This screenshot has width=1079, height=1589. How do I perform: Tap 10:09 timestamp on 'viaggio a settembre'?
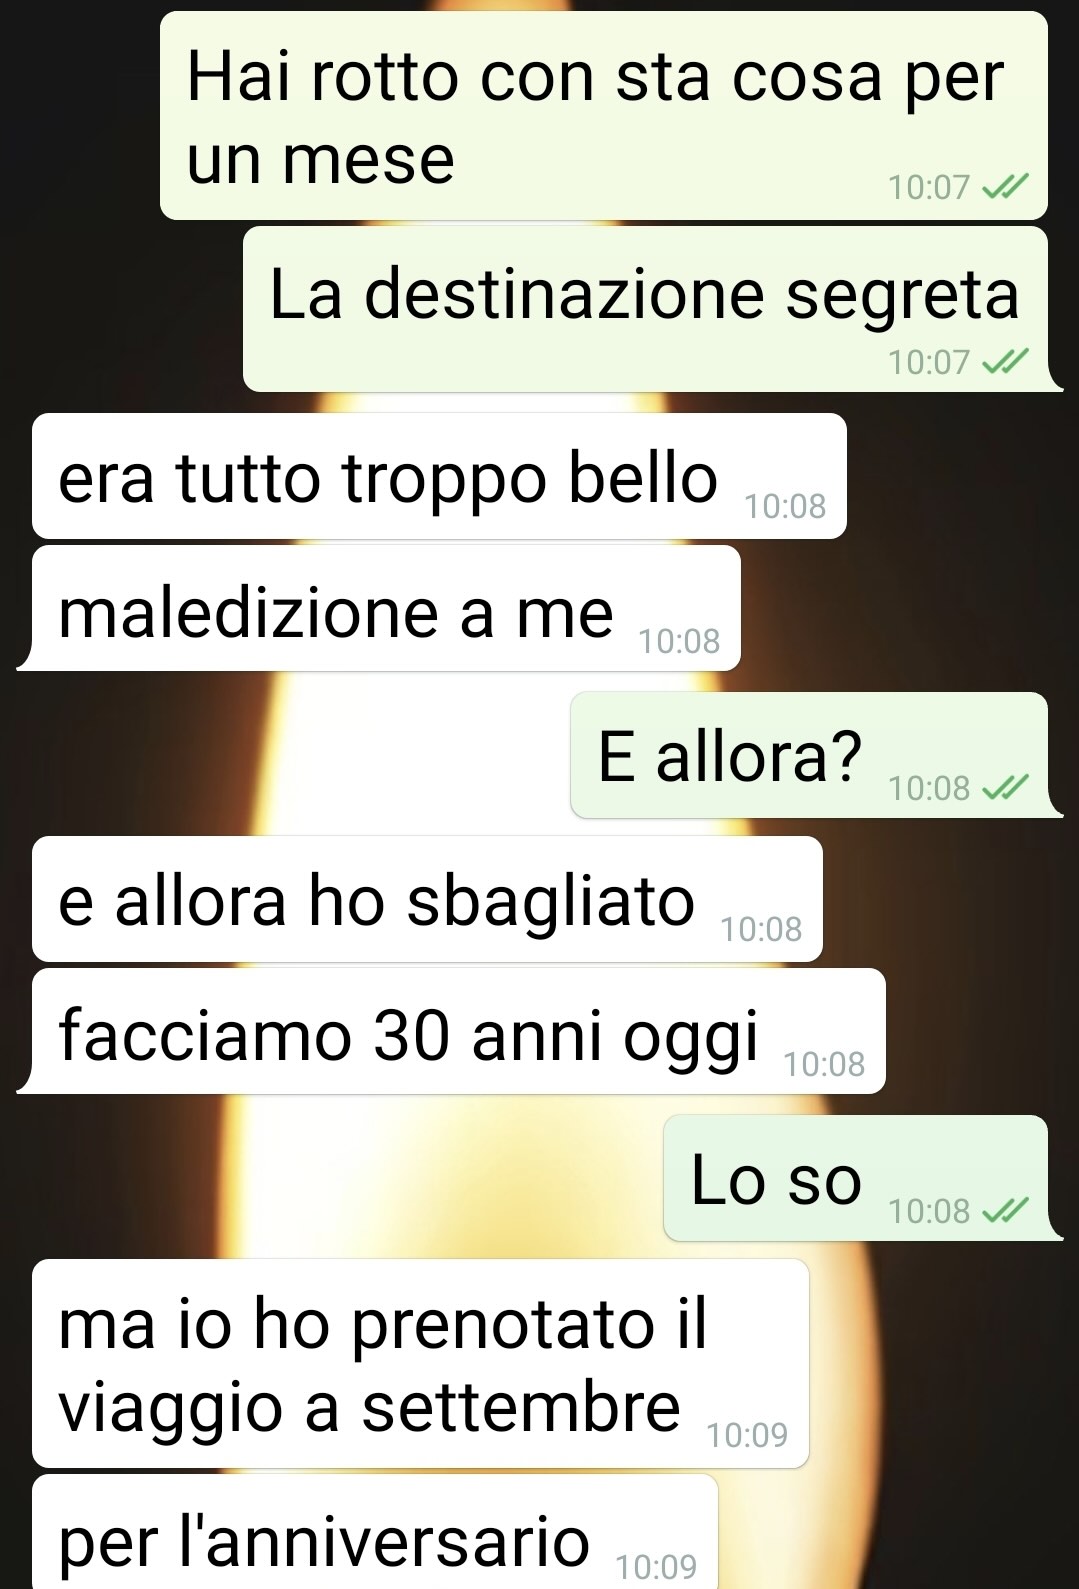coord(747,1435)
